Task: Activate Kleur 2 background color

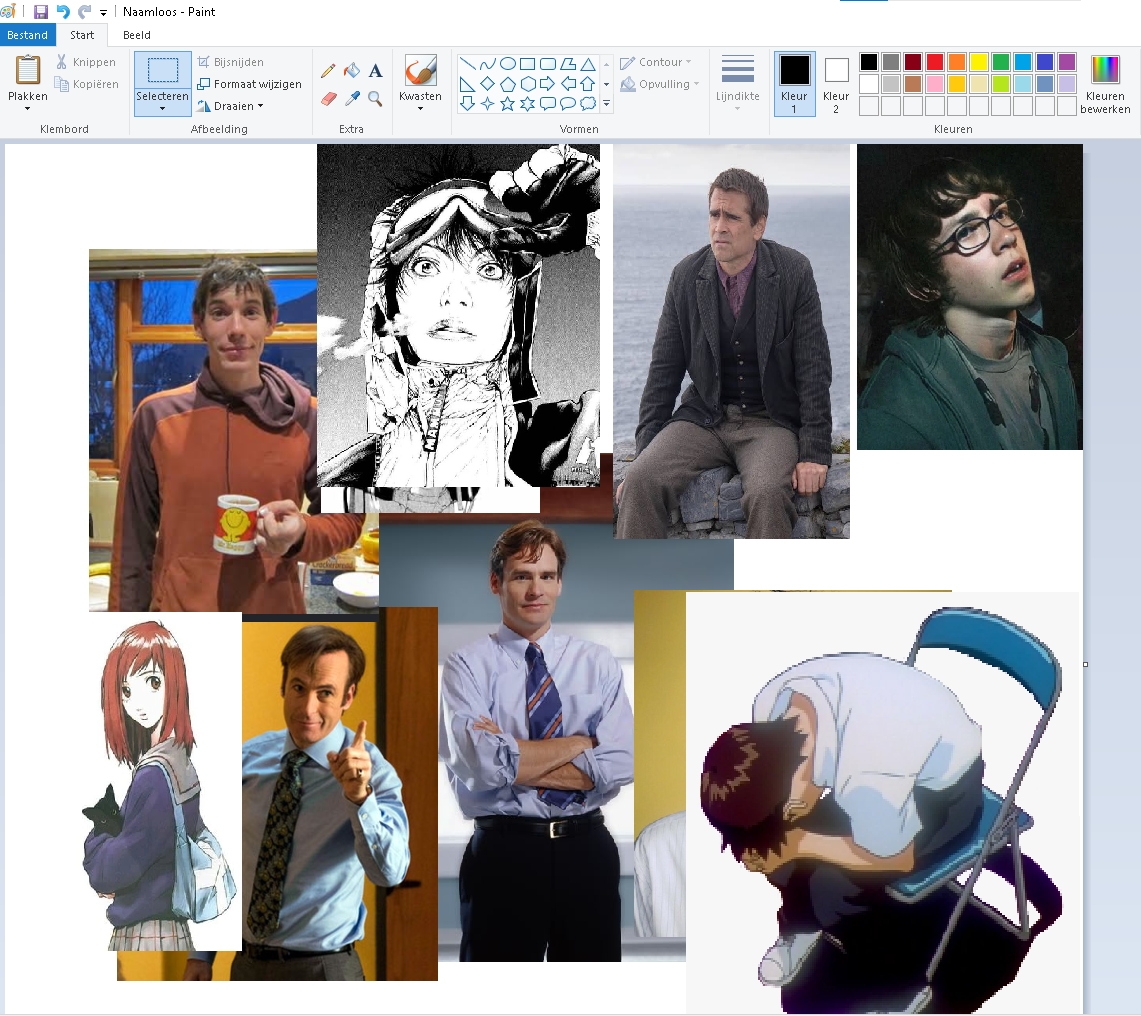Action: (836, 83)
